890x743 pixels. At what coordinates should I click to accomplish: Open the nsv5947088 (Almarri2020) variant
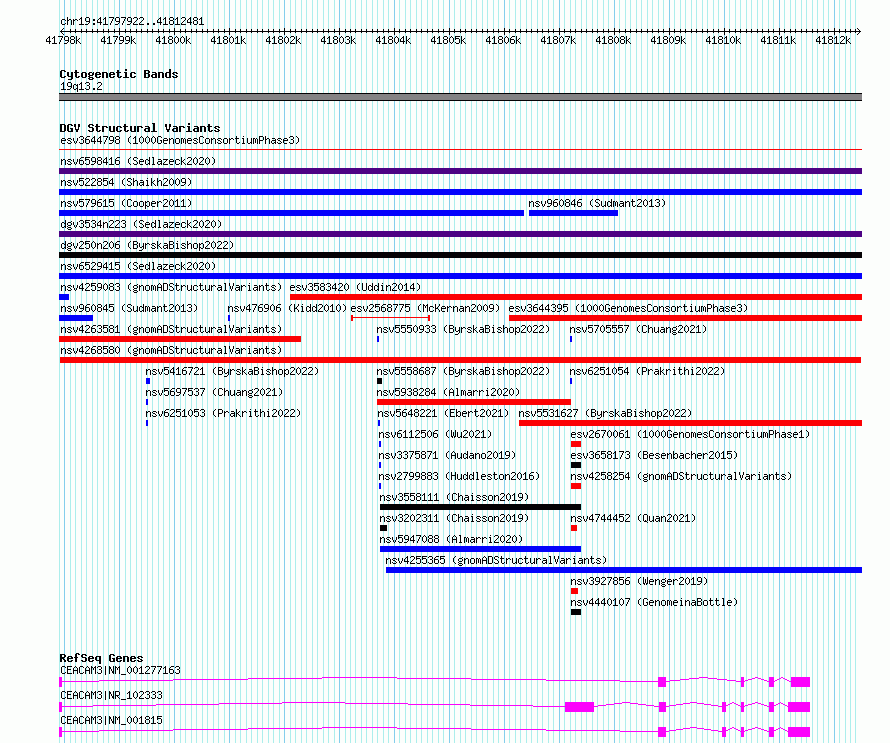[x=451, y=539]
